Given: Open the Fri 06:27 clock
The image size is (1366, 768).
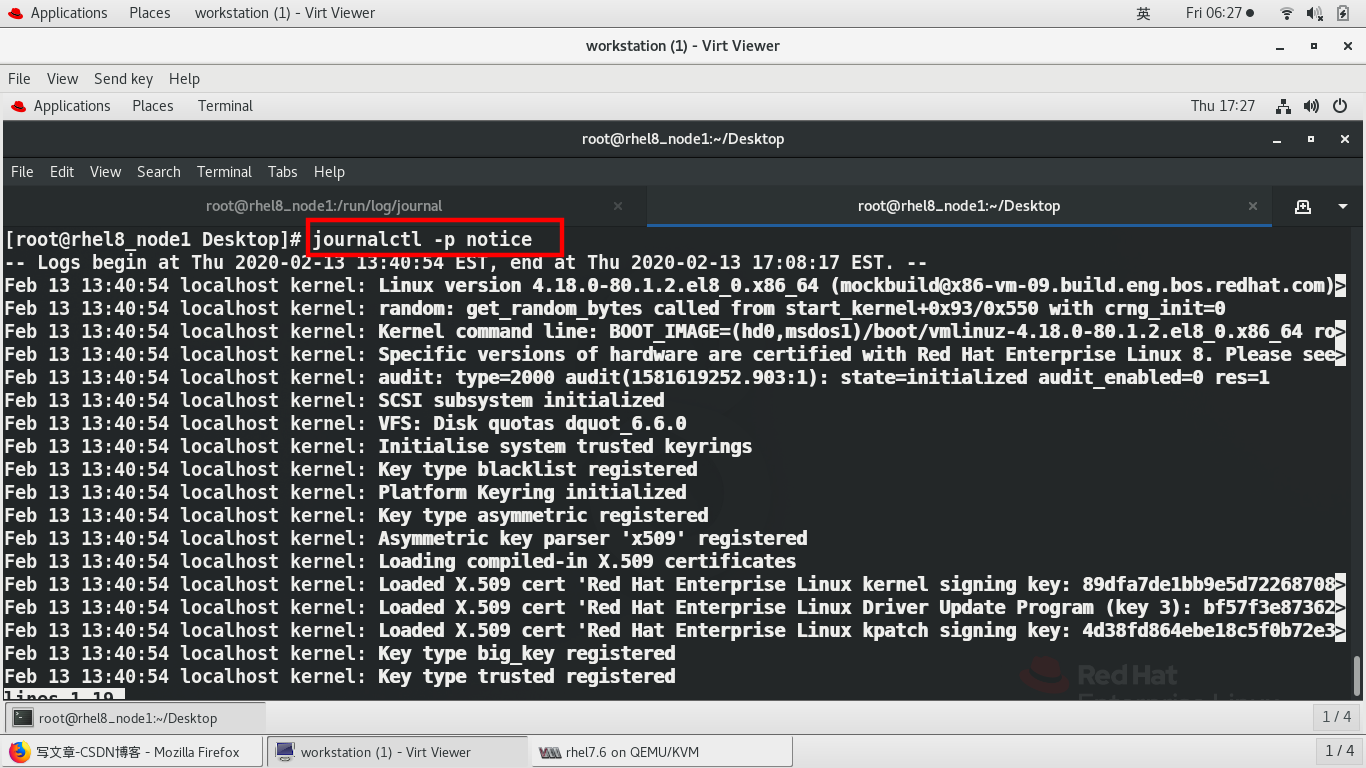Looking at the screenshot, I should pos(1220,13).
